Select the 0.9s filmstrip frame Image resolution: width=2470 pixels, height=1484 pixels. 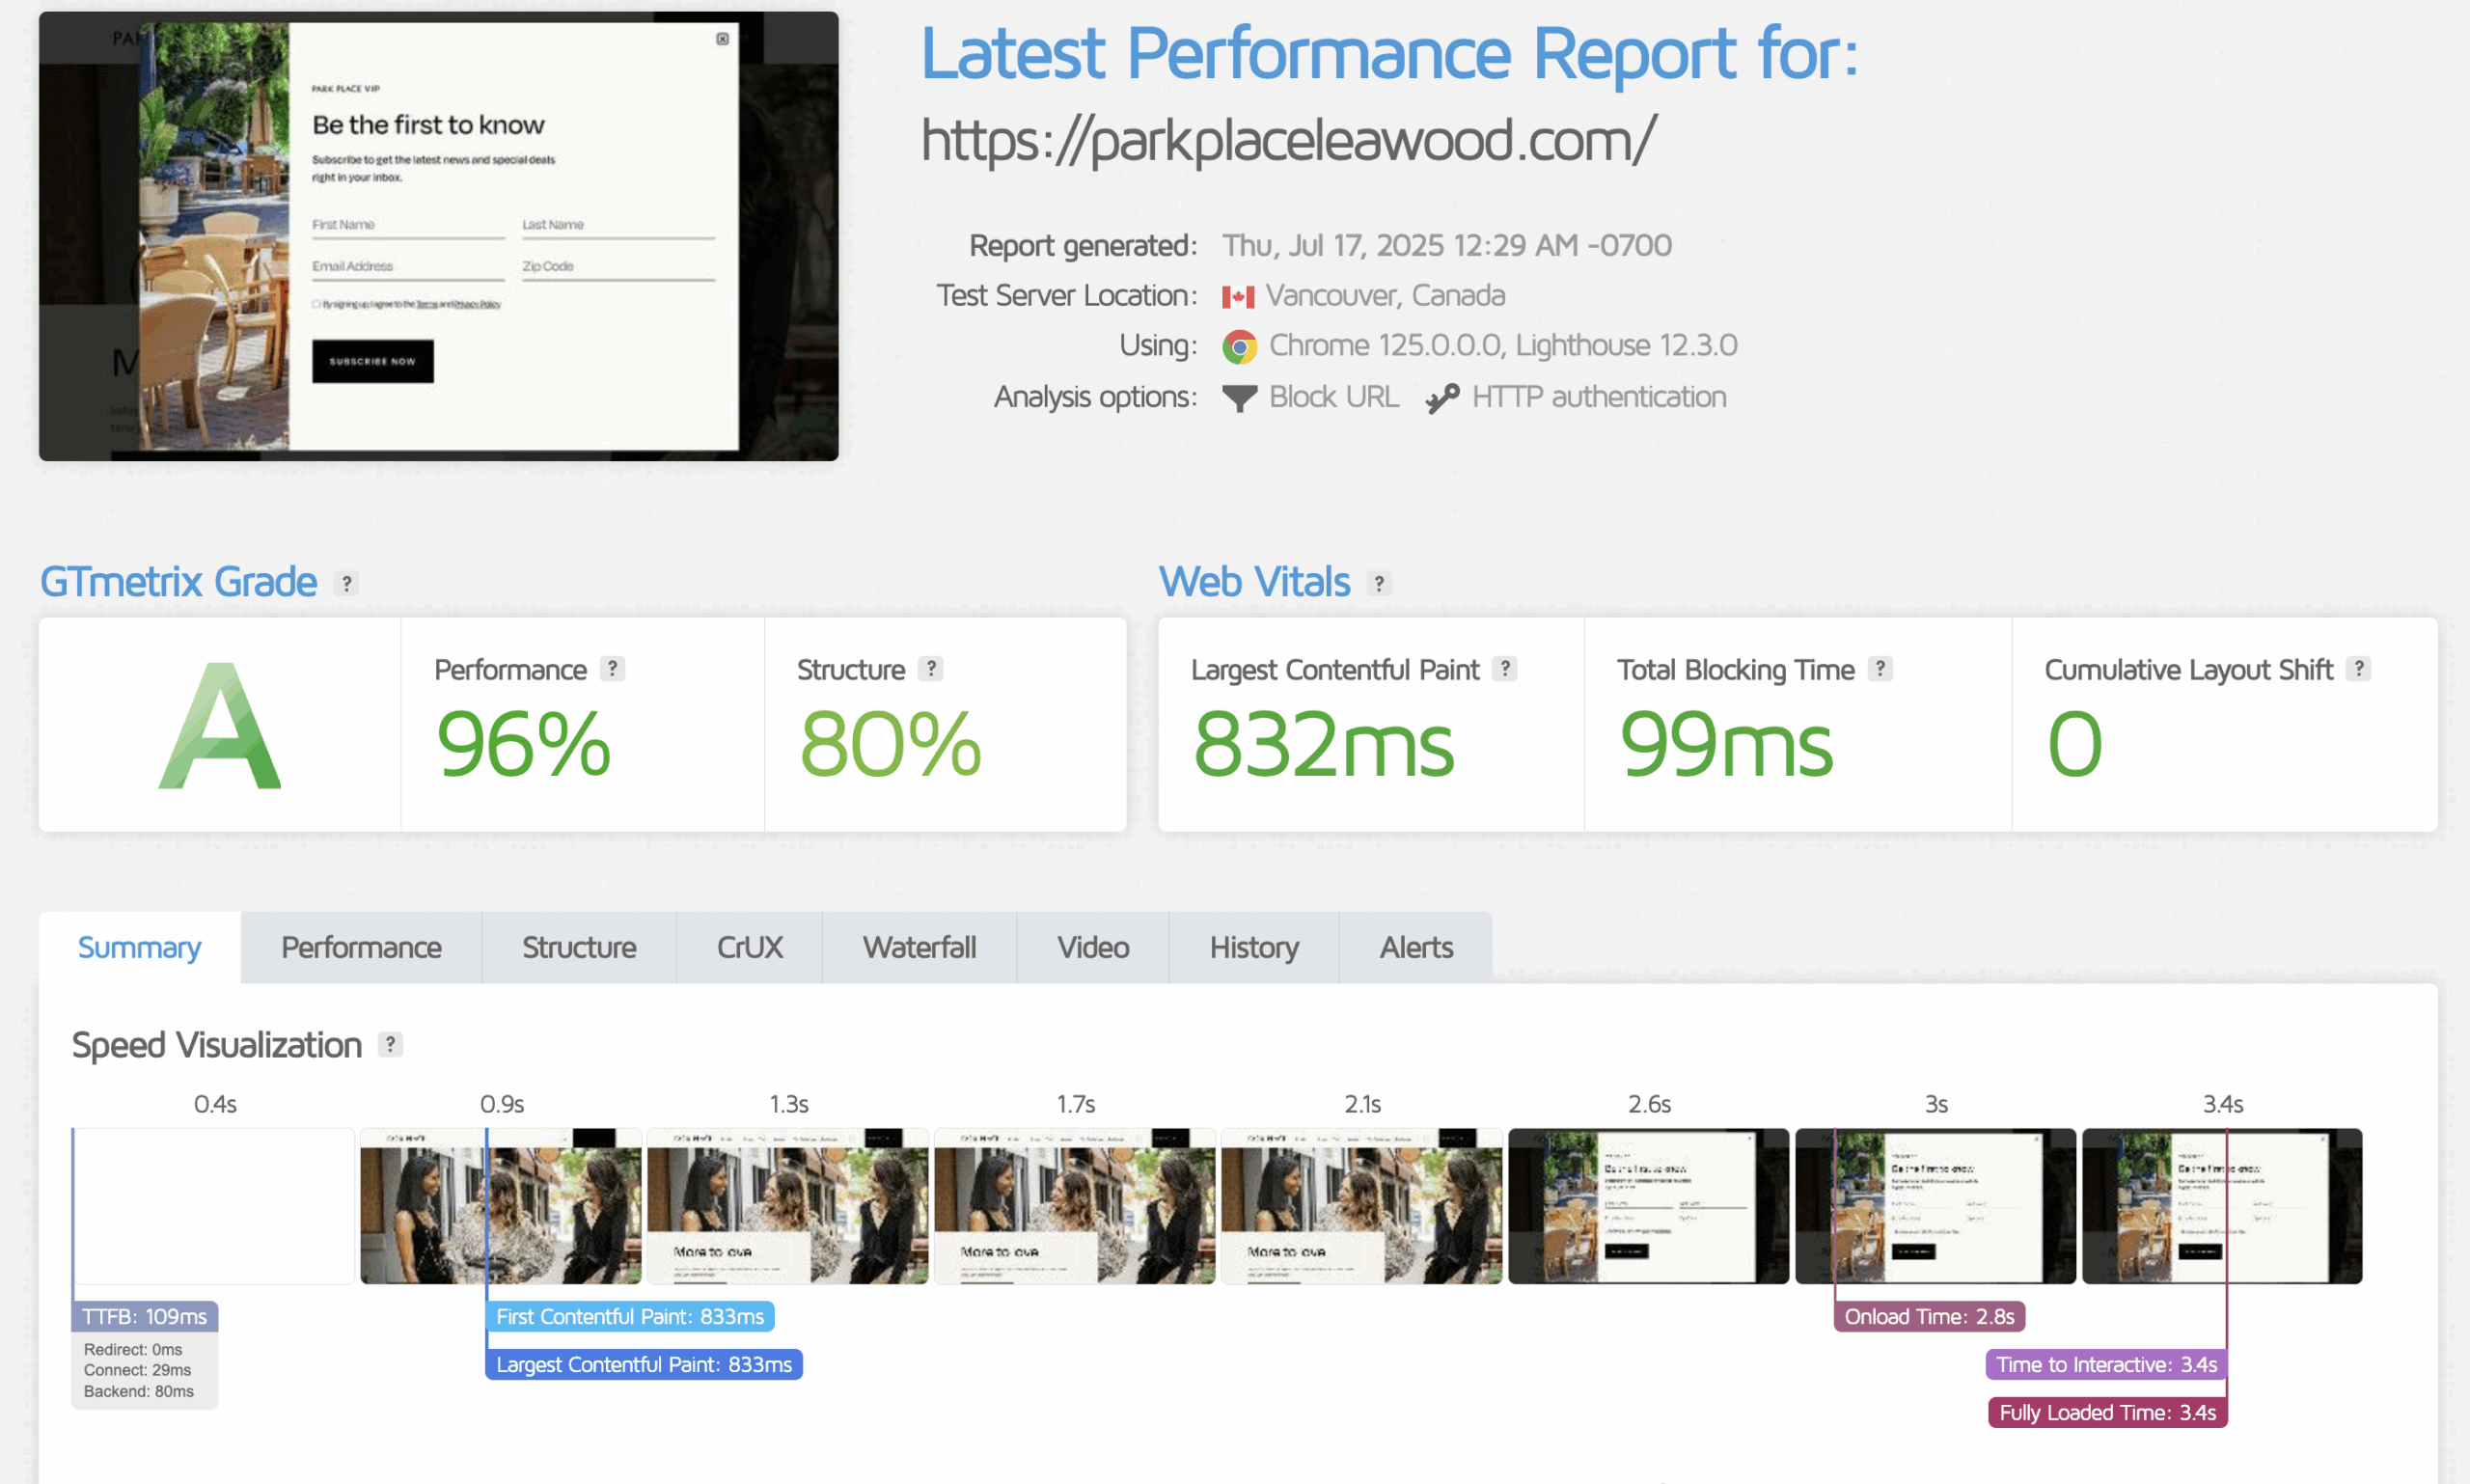[x=501, y=1206]
